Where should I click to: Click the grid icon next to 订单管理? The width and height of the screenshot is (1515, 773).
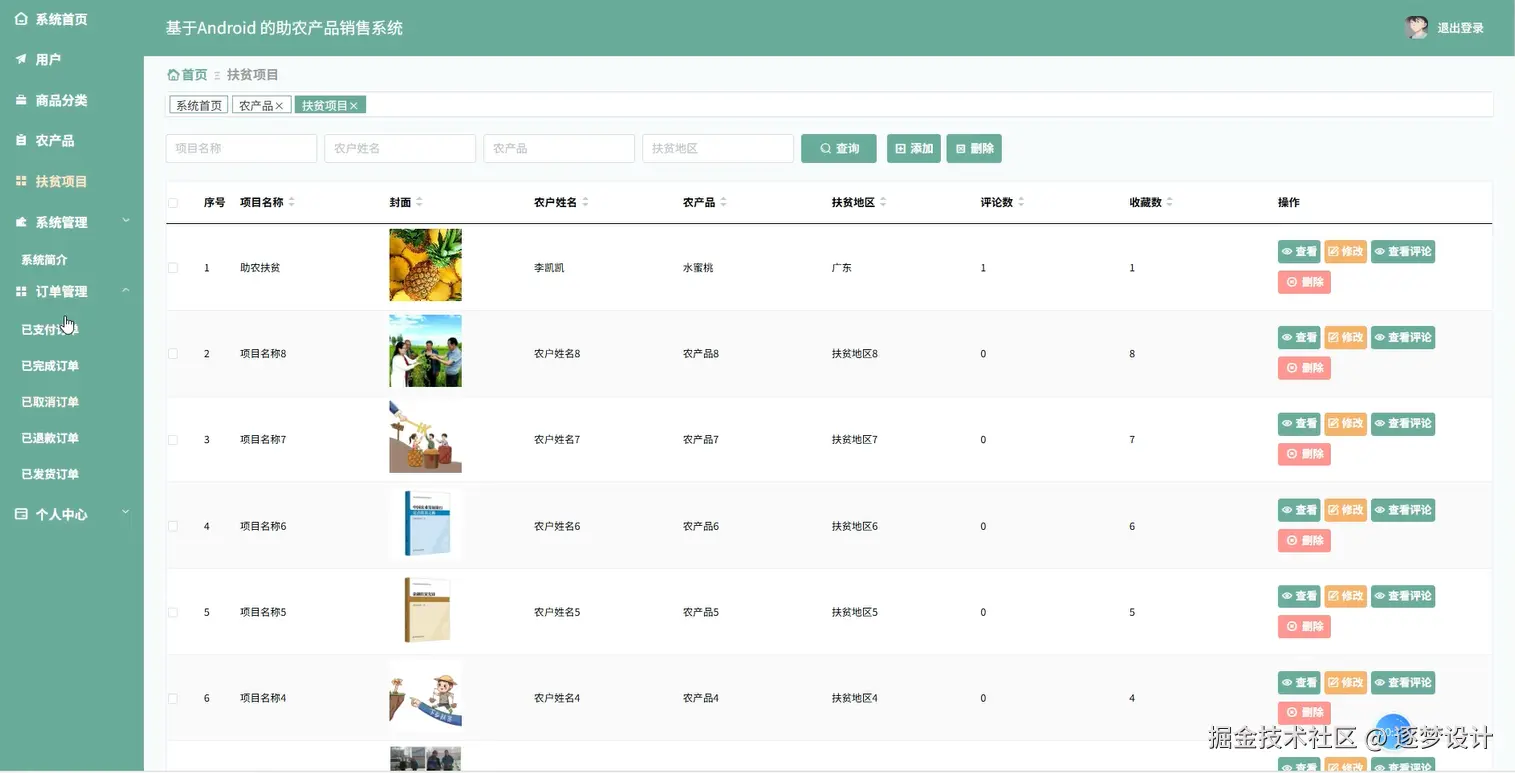point(21,291)
